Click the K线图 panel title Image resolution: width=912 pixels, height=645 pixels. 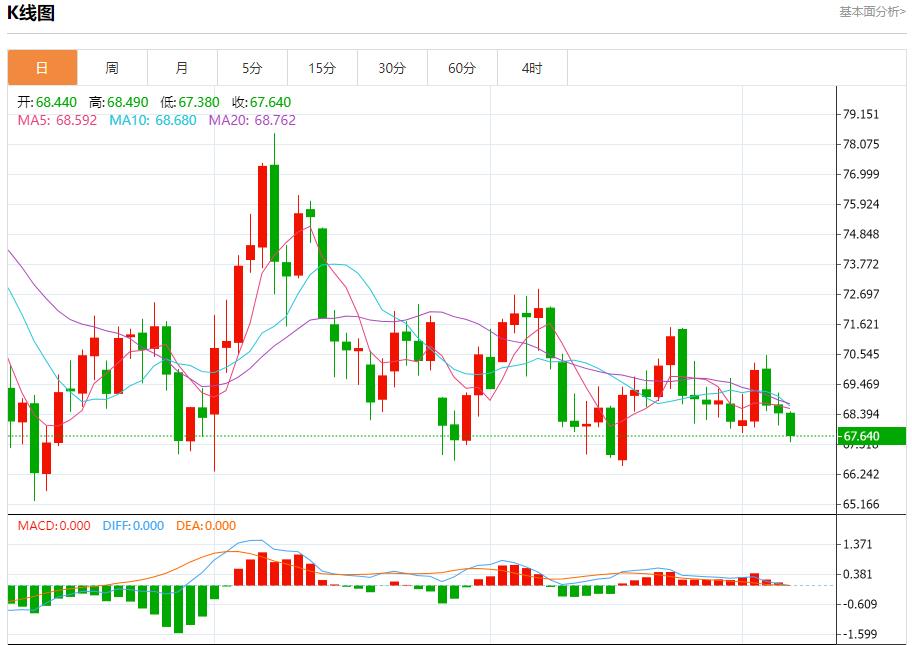32,13
